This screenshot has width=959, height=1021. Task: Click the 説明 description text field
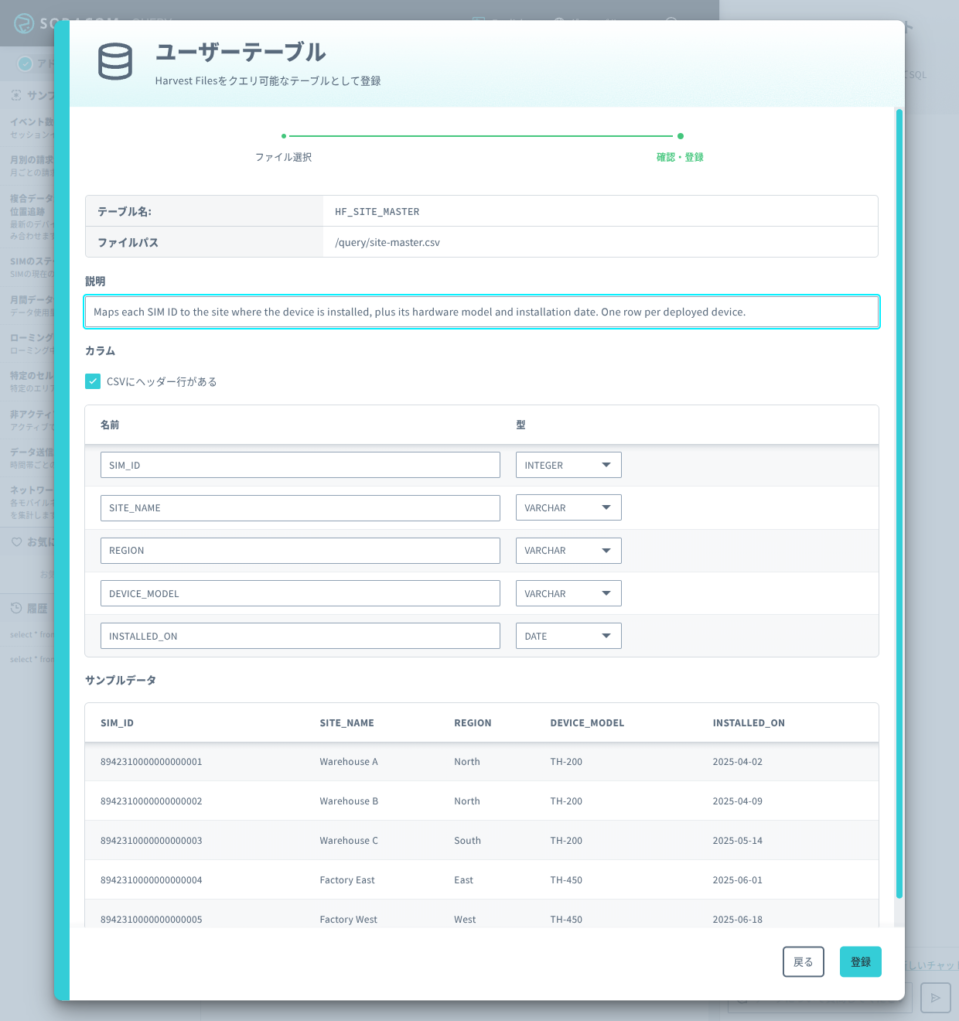tap(482, 312)
